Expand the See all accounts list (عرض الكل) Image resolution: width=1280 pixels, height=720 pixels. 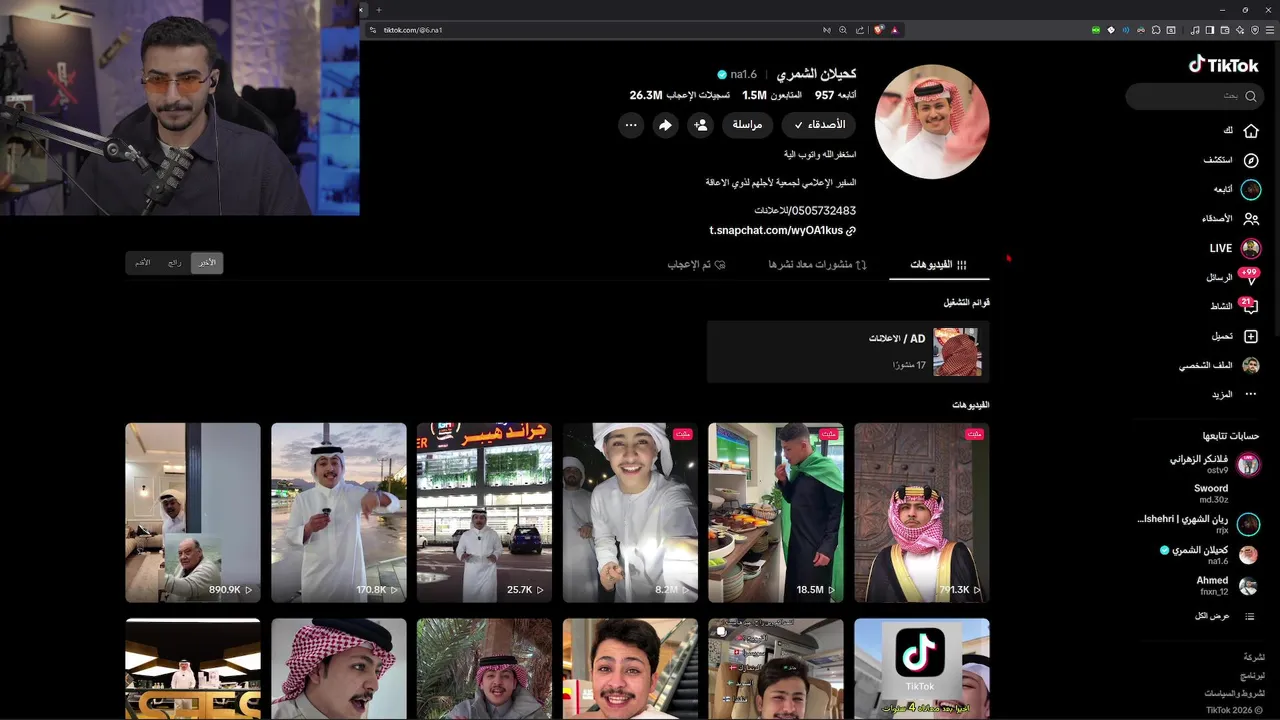tap(1225, 616)
